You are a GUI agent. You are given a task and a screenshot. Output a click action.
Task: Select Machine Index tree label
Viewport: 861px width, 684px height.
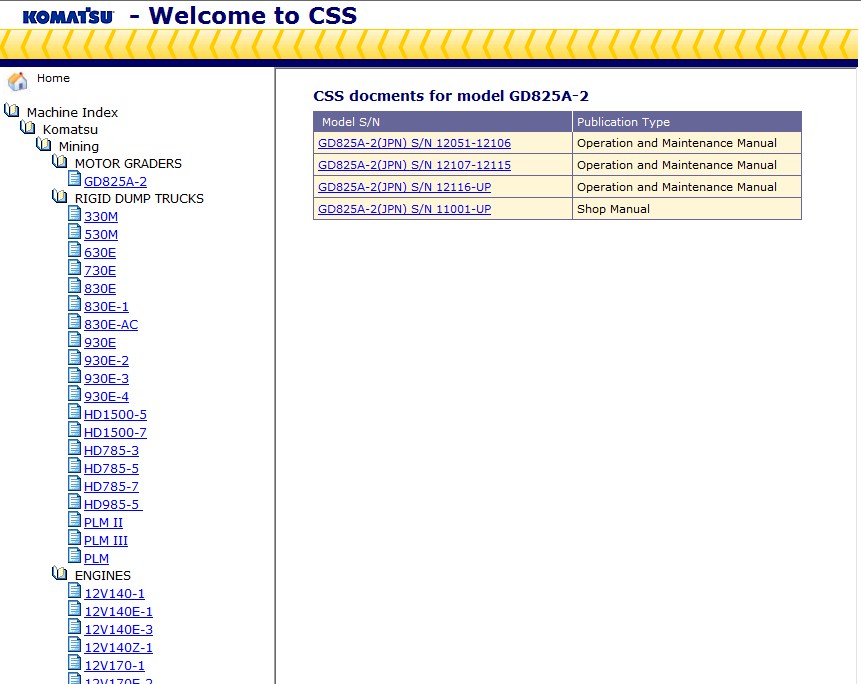click(72, 113)
